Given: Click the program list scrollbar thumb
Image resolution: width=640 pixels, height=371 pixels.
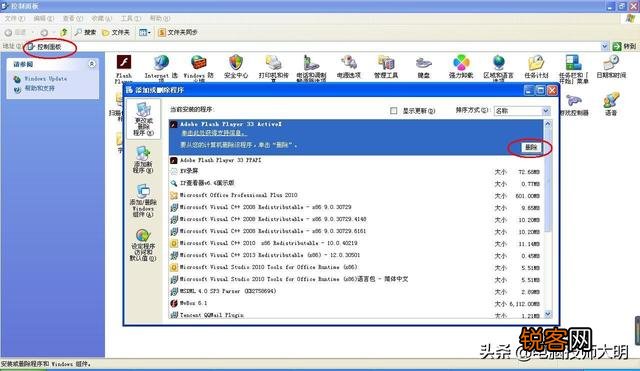Looking at the screenshot, I should pyautogui.click(x=548, y=180).
